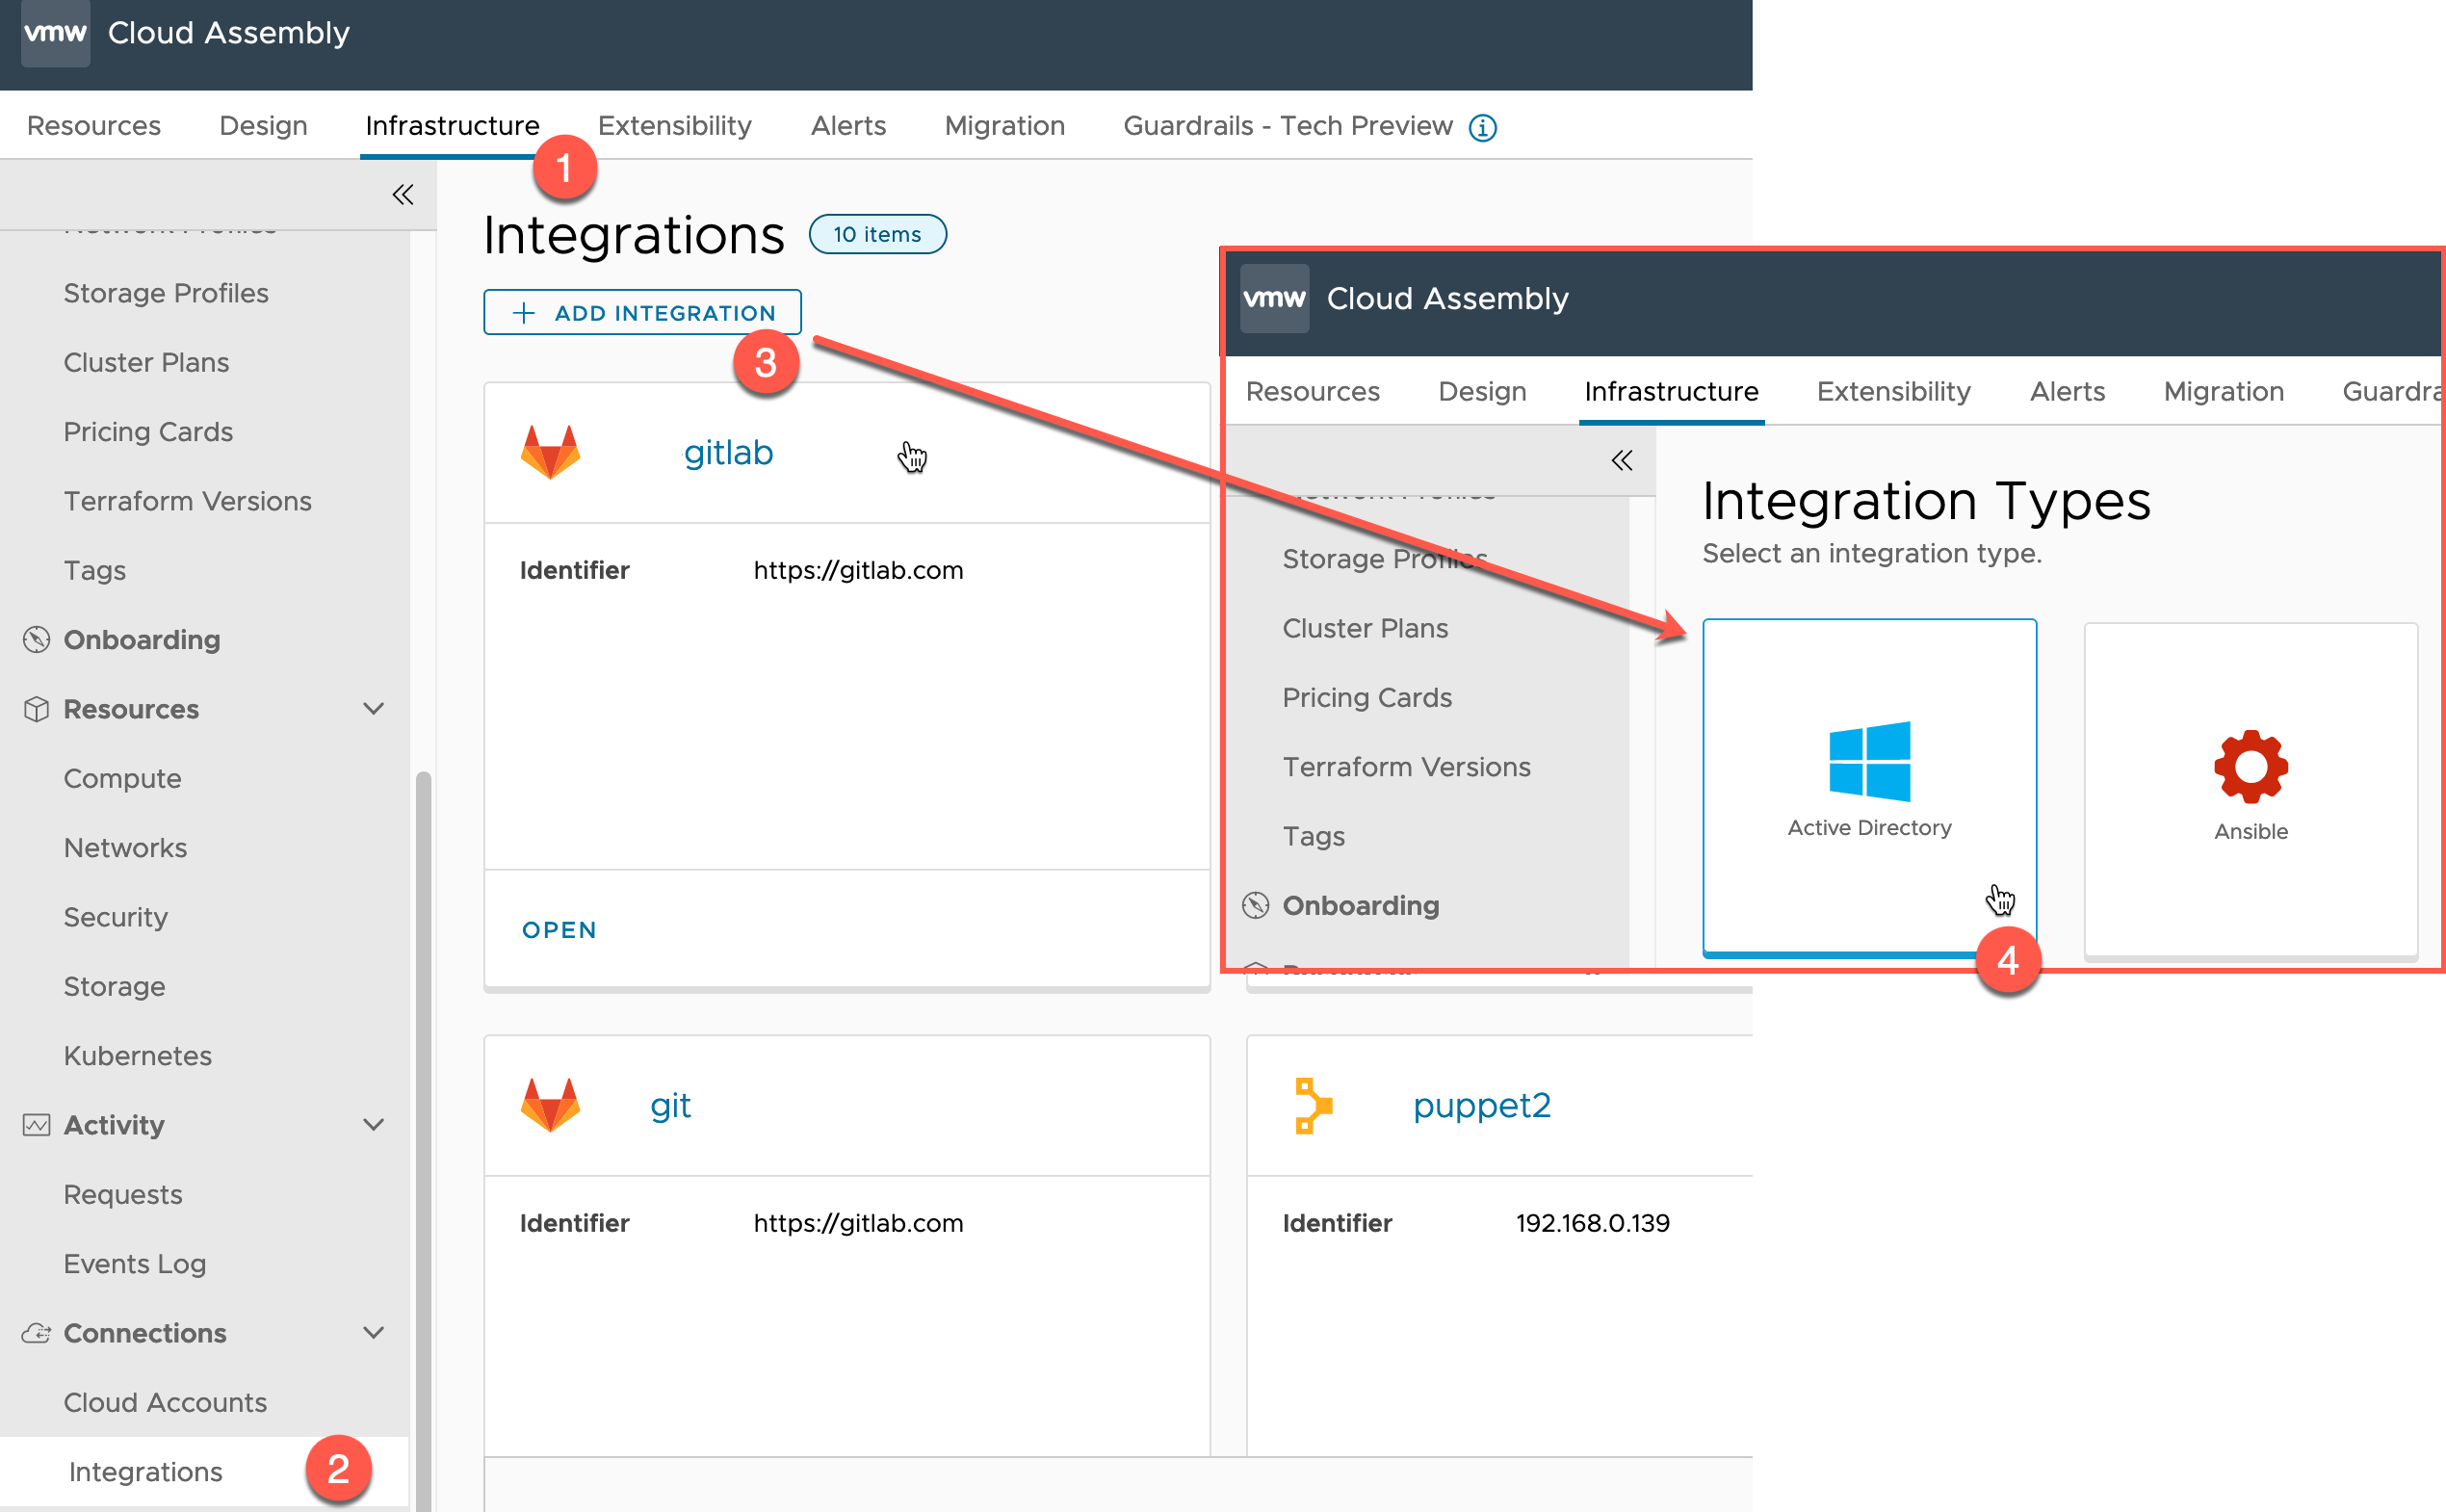Click Alerts tab in inset window
This screenshot has height=1512, width=2446.
[2067, 392]
